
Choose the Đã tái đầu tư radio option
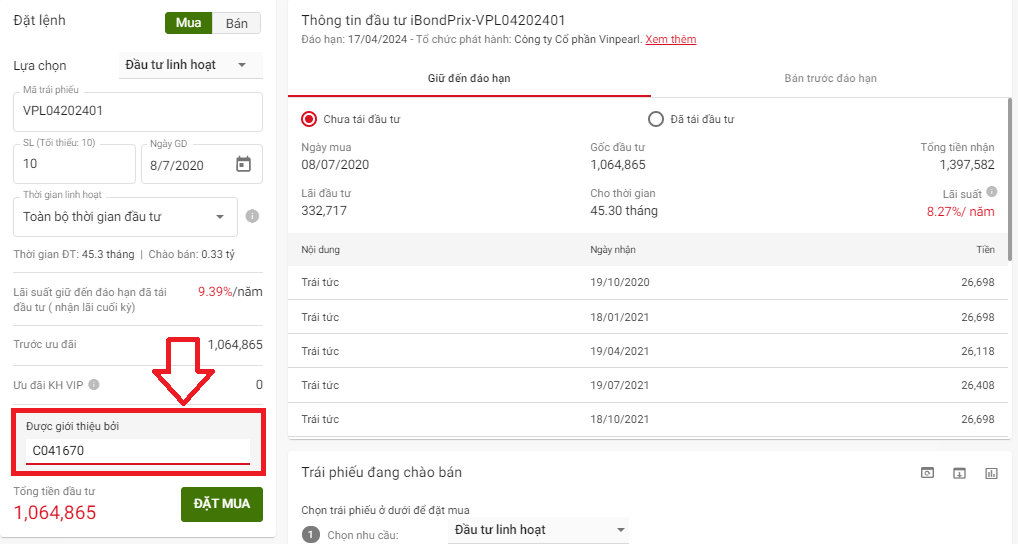(656, 119)
